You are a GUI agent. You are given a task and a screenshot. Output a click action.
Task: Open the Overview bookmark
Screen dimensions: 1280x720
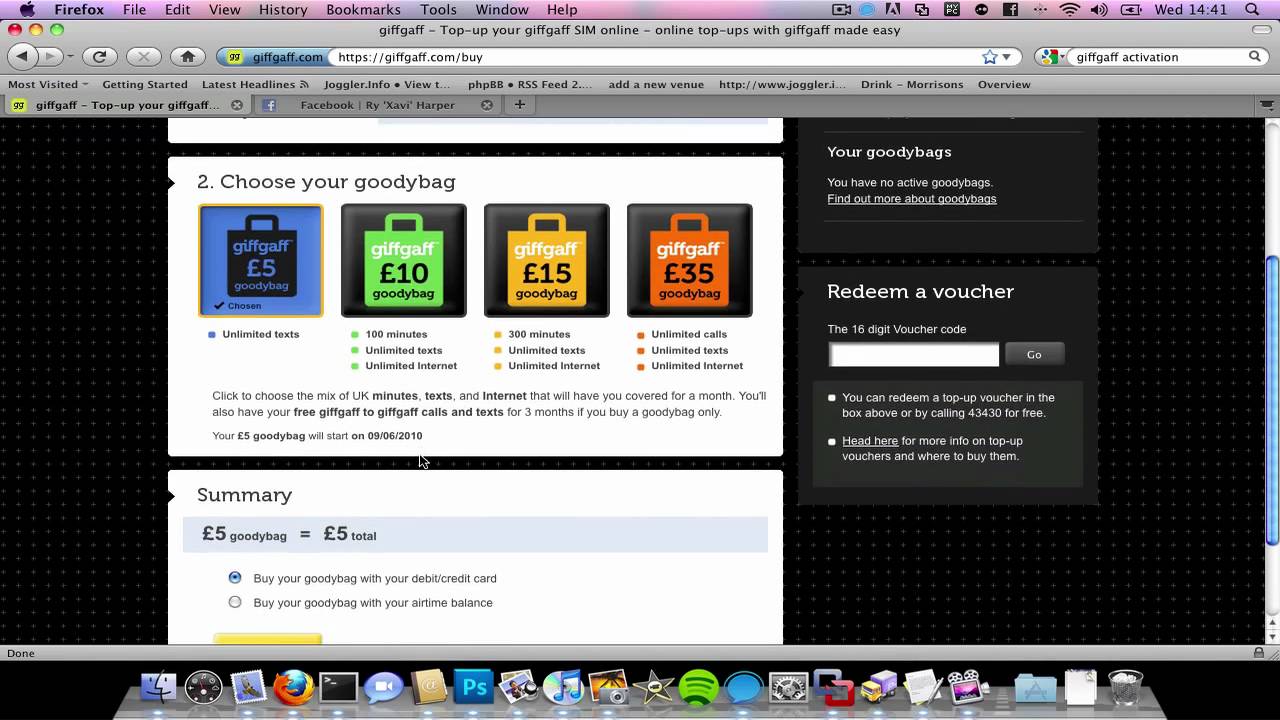pos(1004,84)
